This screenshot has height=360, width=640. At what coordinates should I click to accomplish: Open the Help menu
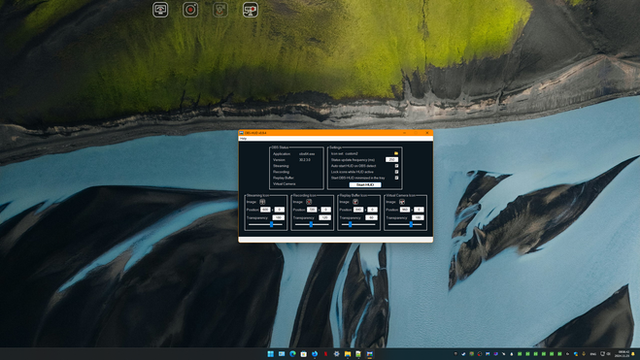(x=243, y=139)
